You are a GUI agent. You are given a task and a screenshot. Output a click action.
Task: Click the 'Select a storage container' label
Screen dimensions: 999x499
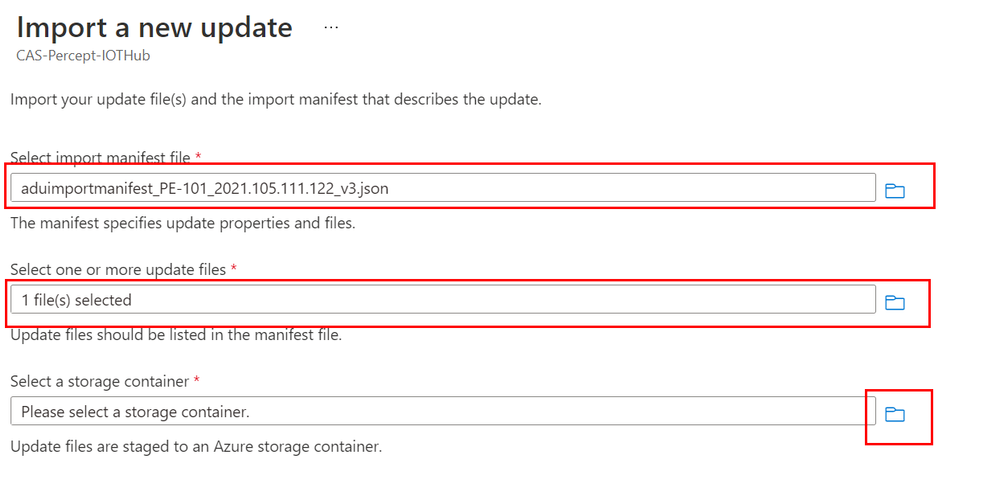100,381
